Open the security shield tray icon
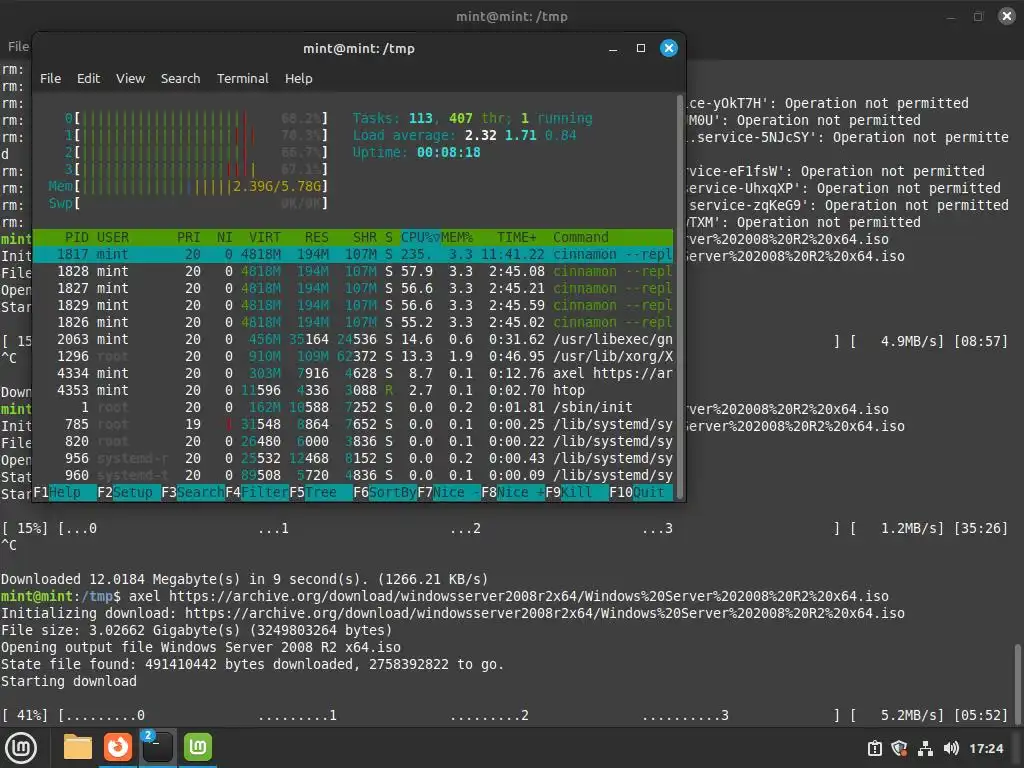Screen dimensions: 1024x768 click(899, 748)
